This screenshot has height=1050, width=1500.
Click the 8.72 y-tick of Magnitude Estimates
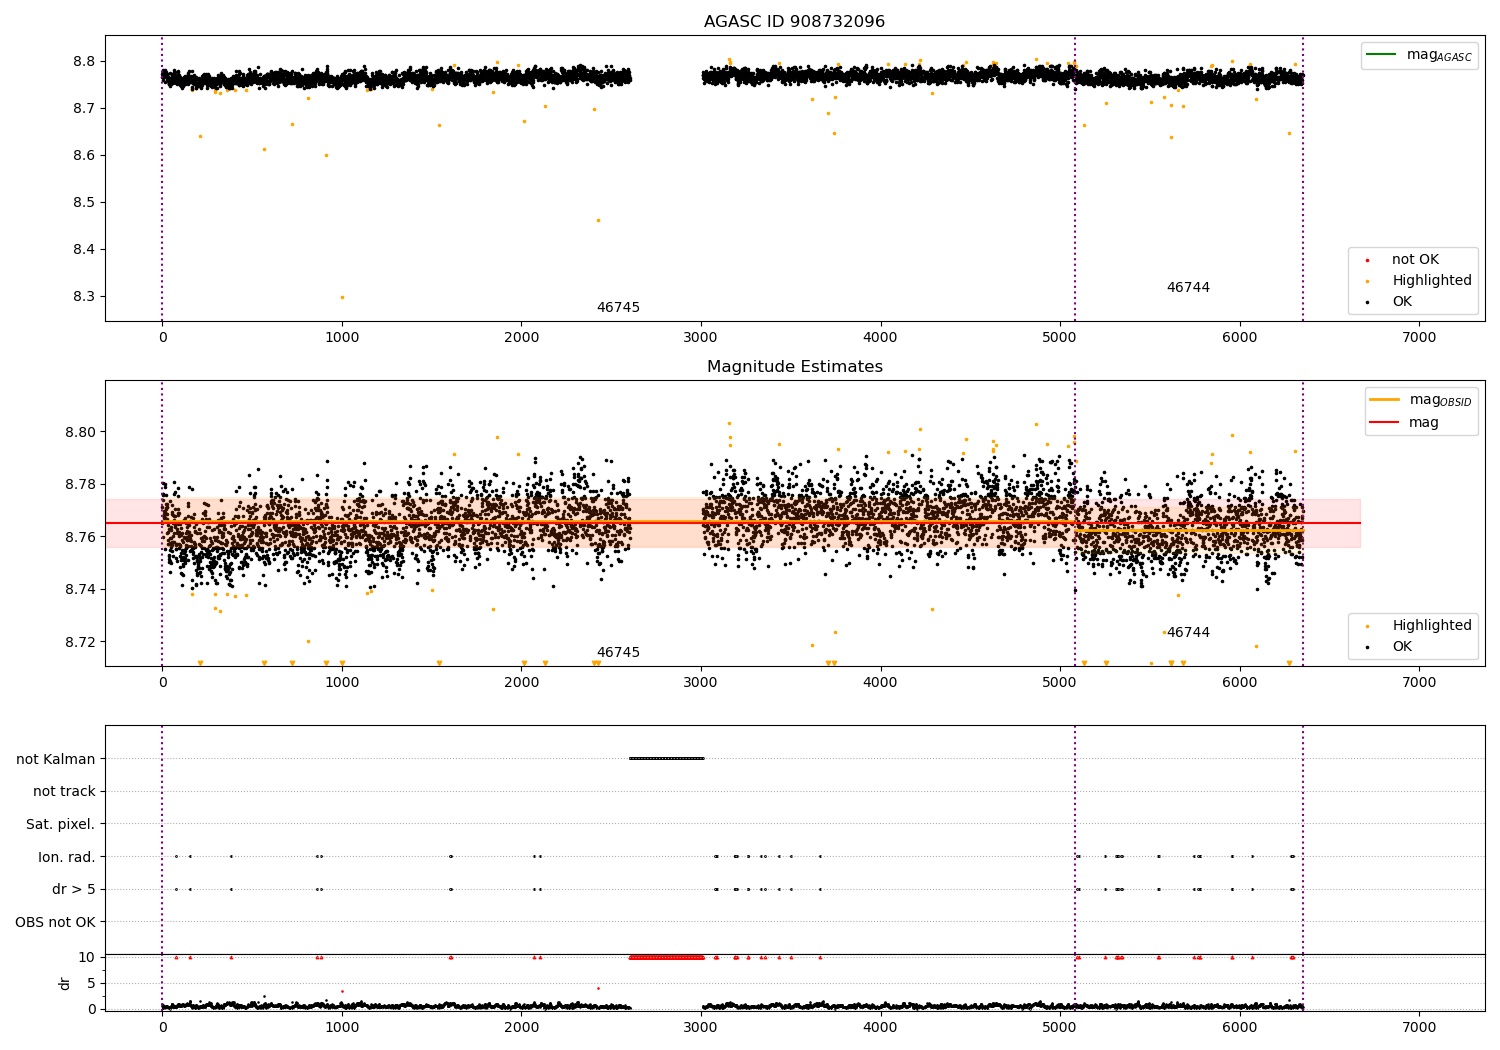[x=80, y=642]
